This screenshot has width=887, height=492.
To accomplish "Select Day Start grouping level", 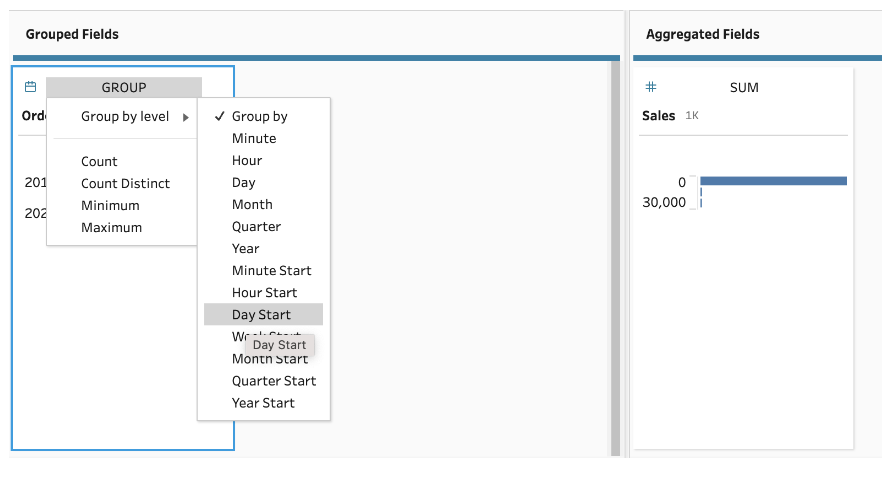I will (x=262, y=314).
